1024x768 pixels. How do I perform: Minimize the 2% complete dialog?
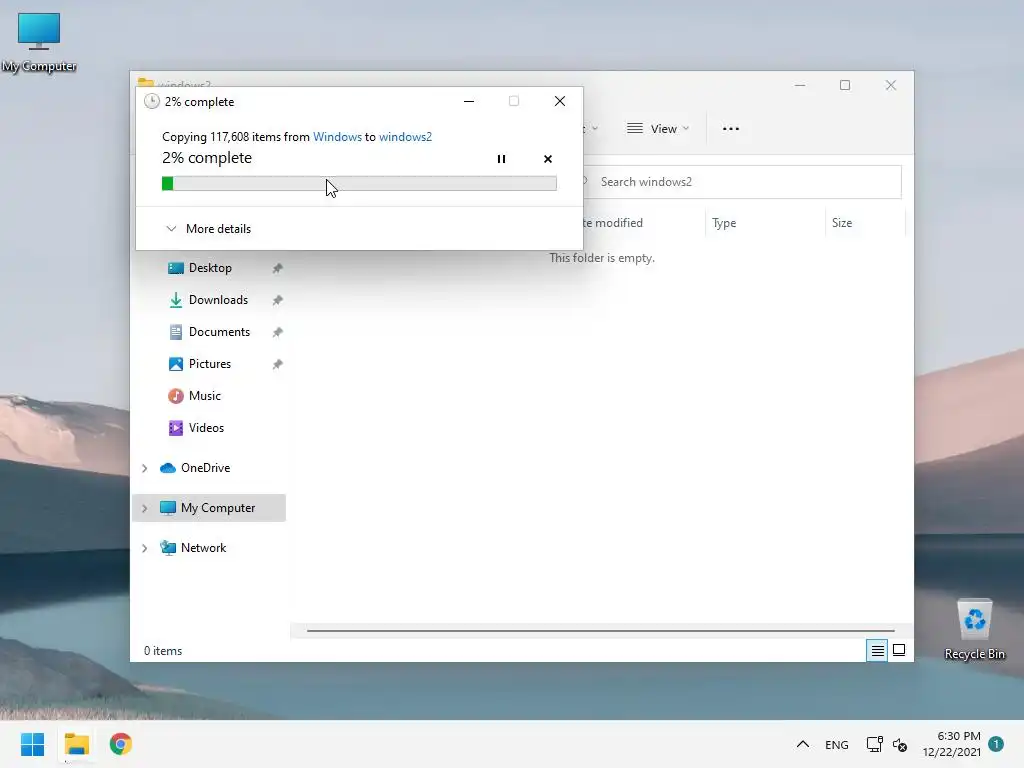(x=469, y=101)
